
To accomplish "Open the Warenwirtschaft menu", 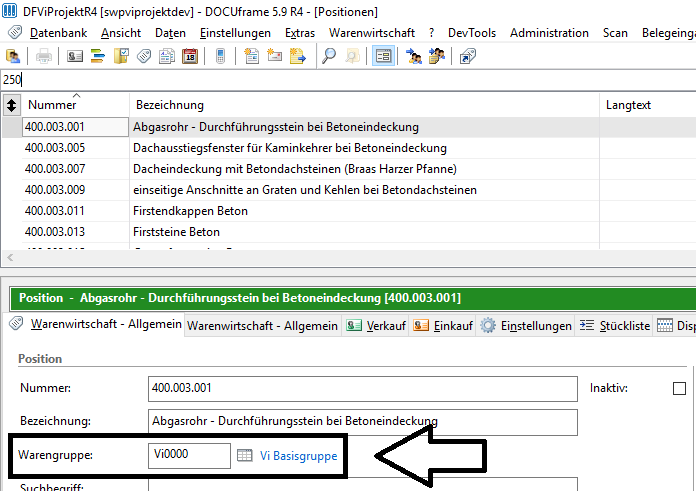I will pyautogui.click(x=372, y=33).
